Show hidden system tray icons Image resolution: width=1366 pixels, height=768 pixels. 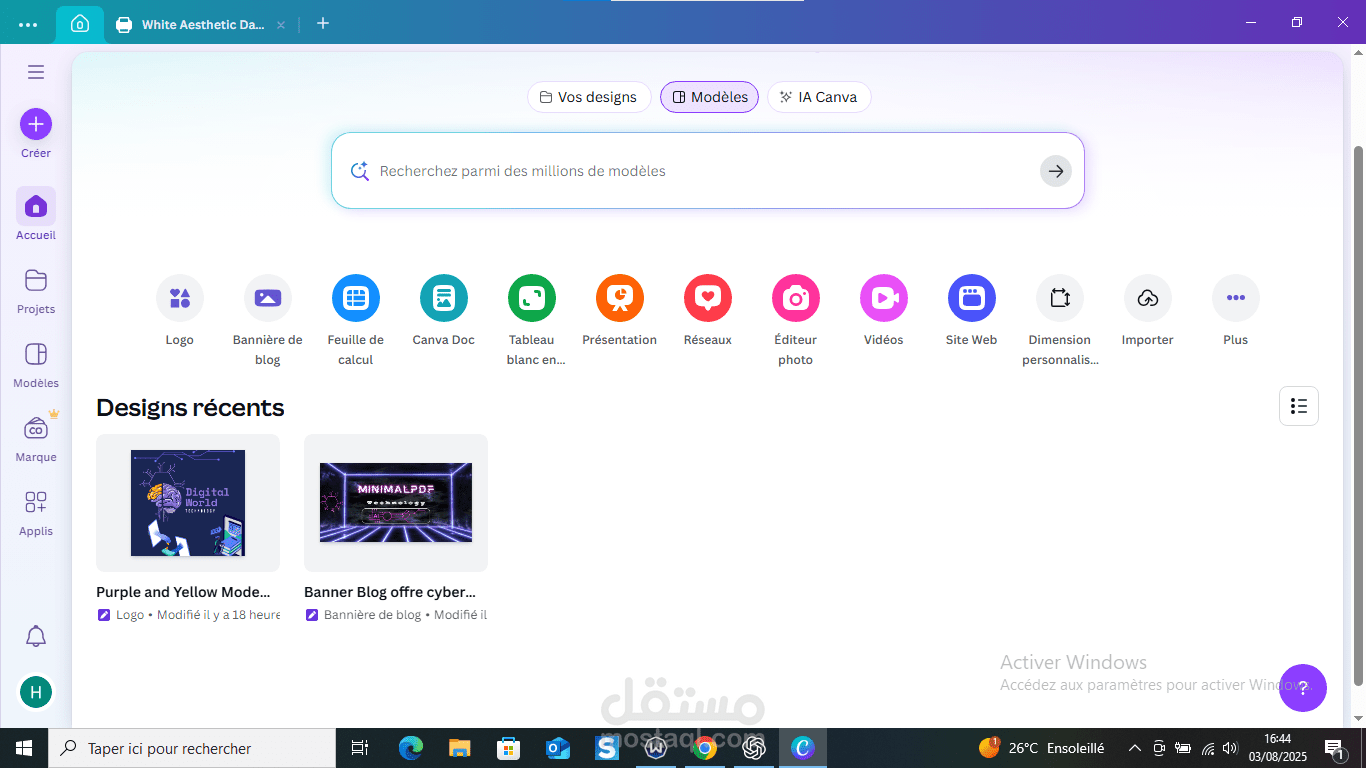[x=1135, y=748]
